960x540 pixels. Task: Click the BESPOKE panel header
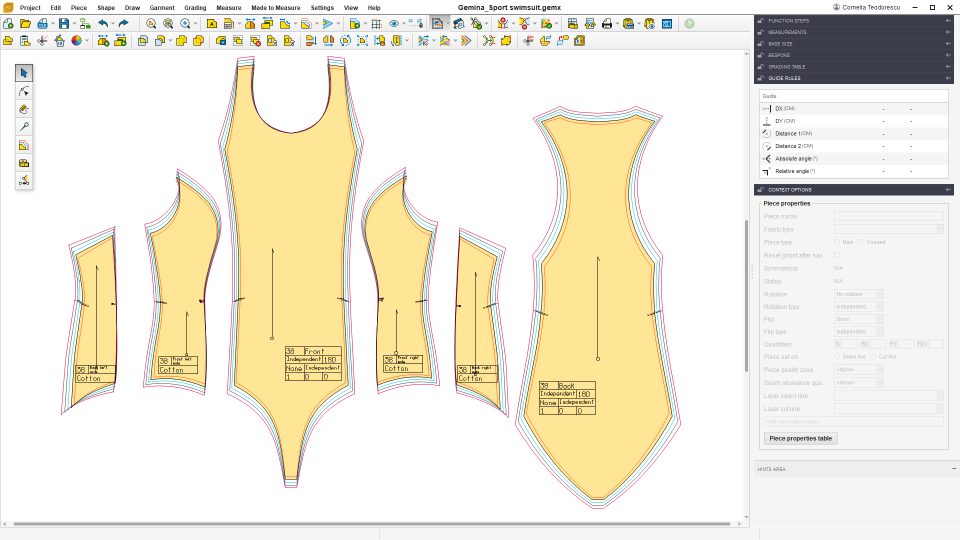click(853, 55)
